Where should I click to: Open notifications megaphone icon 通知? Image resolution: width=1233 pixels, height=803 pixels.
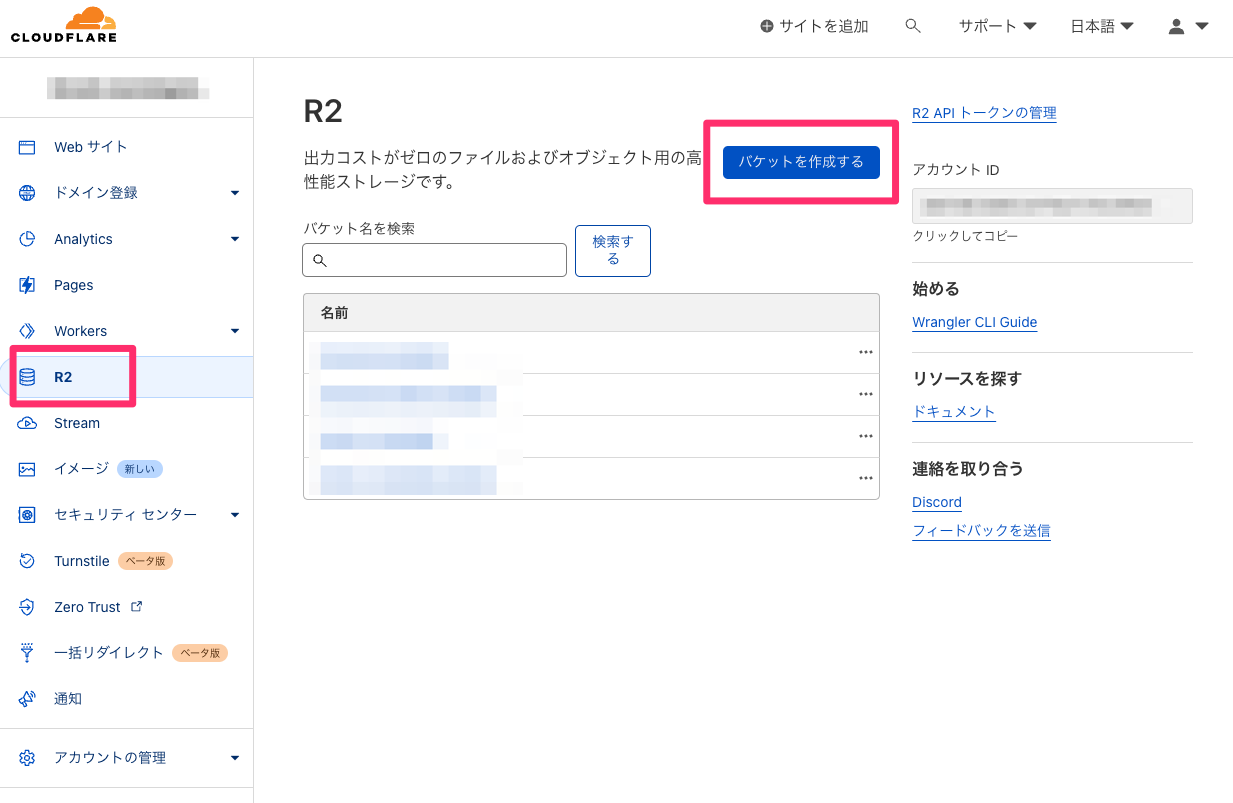(27, 699)
